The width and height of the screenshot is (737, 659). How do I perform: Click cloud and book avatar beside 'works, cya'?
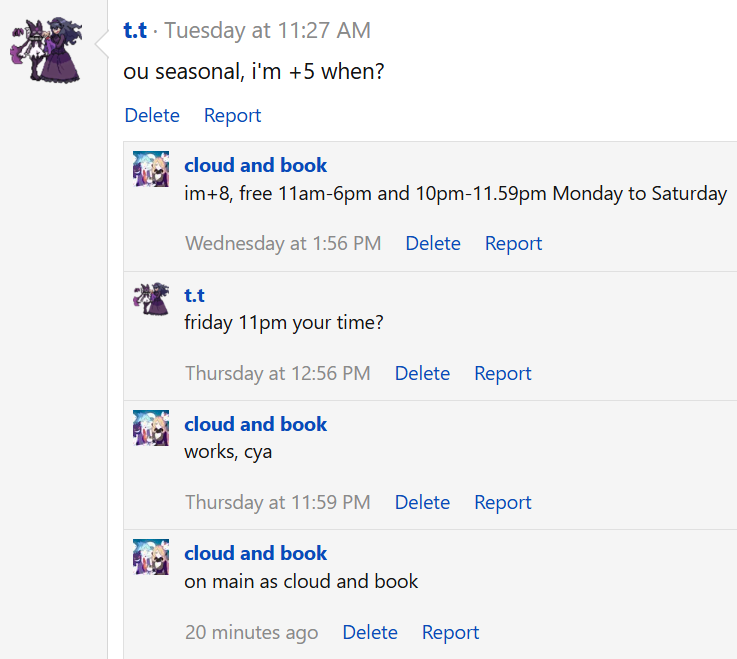click(x=151, y=428)
